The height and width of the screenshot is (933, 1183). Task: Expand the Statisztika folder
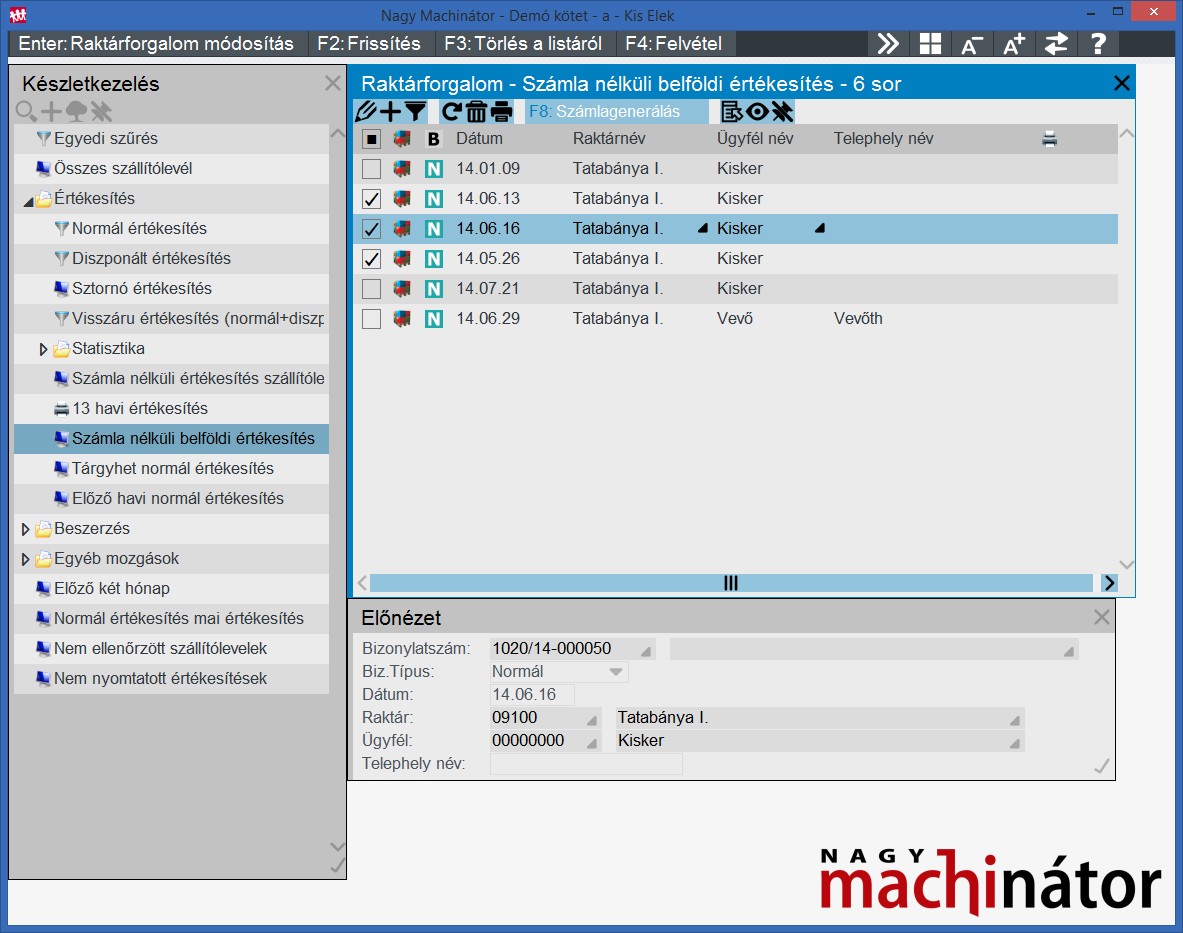44,349
